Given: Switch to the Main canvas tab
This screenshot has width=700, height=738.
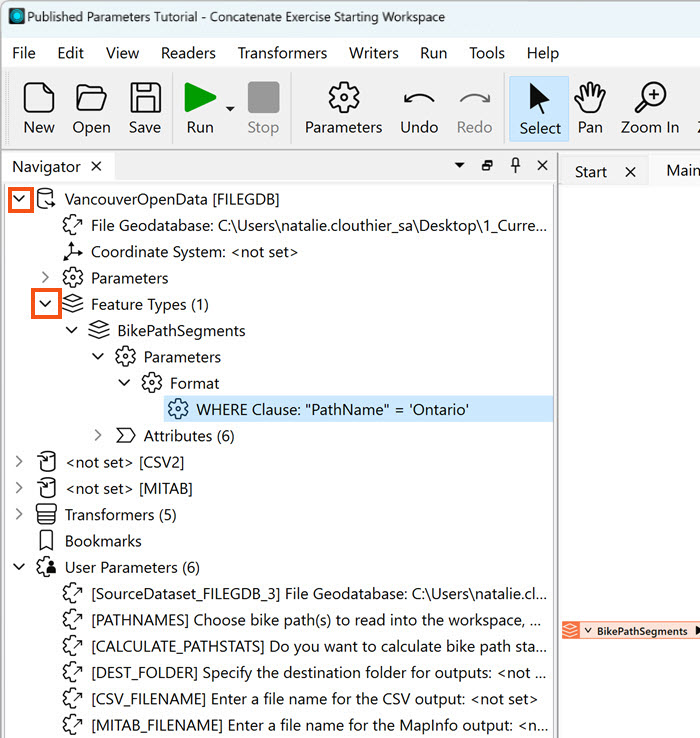Looking at the screenshot, I should [683, 170].
